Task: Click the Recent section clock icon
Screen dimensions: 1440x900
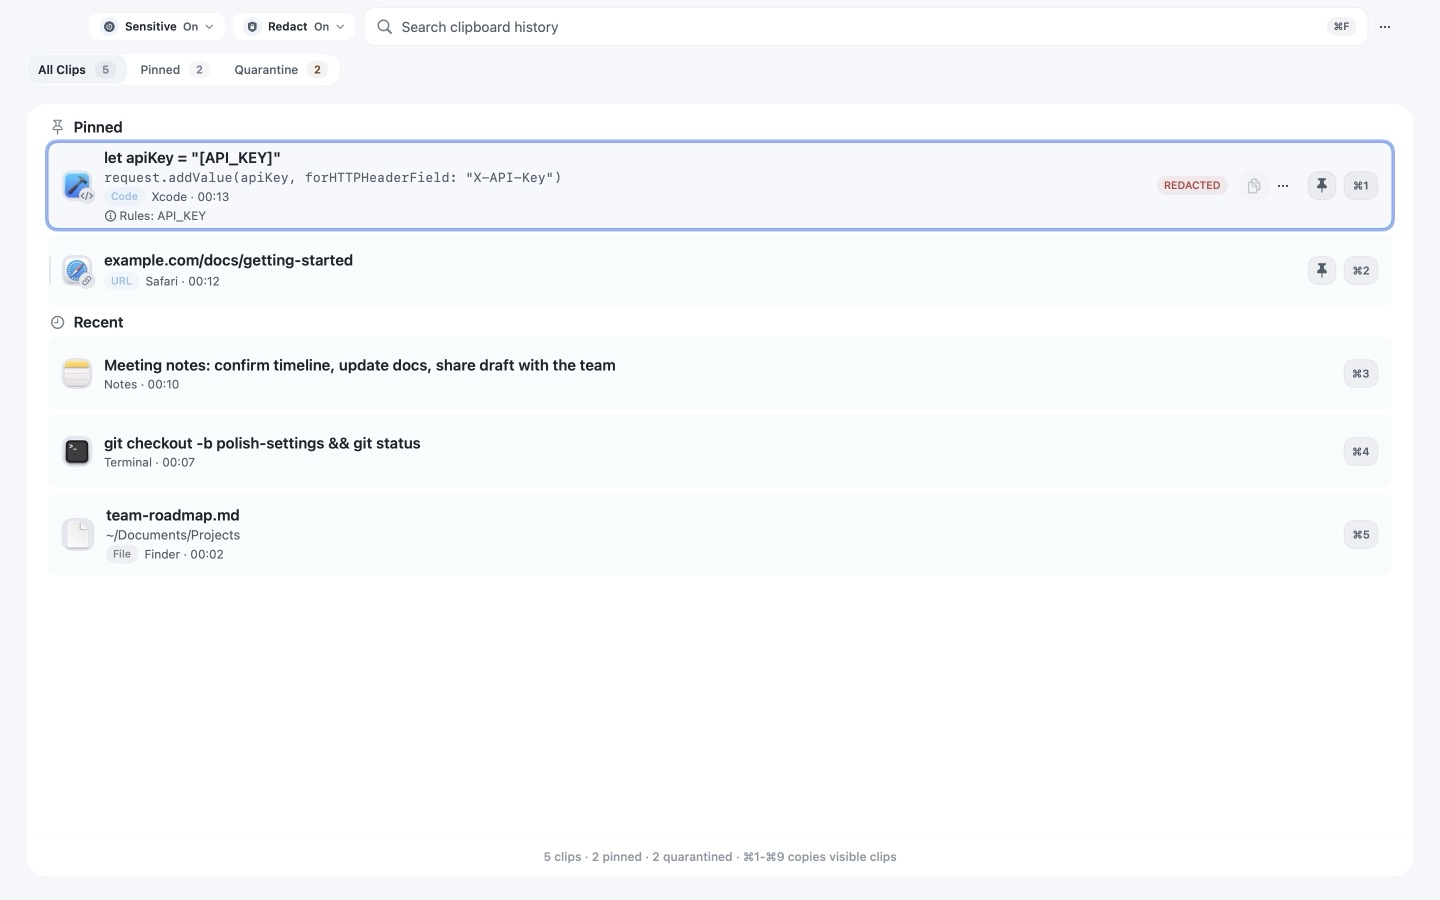Action: [x=57, y=323]
